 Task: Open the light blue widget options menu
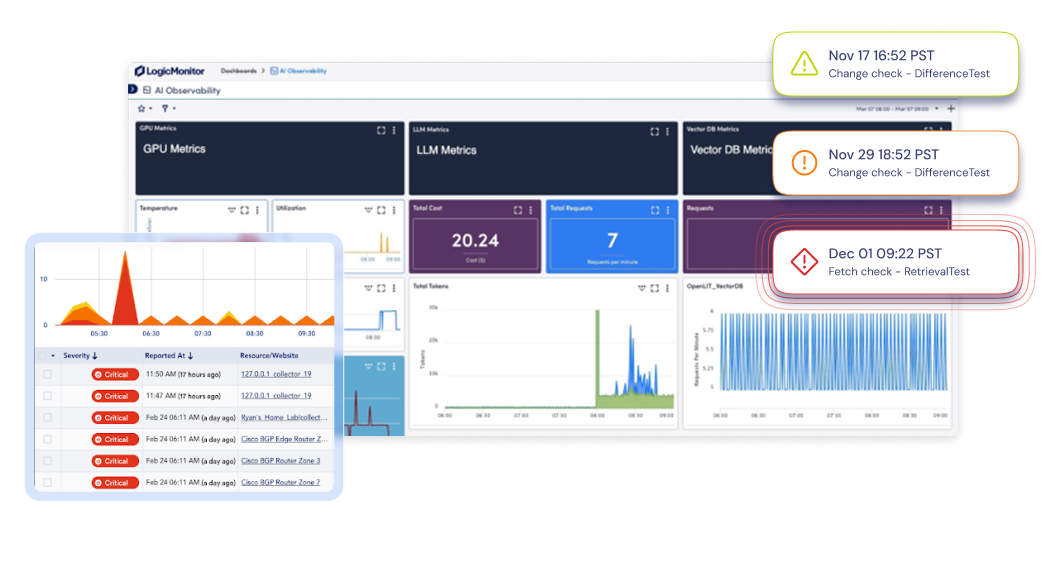(394, 366)
